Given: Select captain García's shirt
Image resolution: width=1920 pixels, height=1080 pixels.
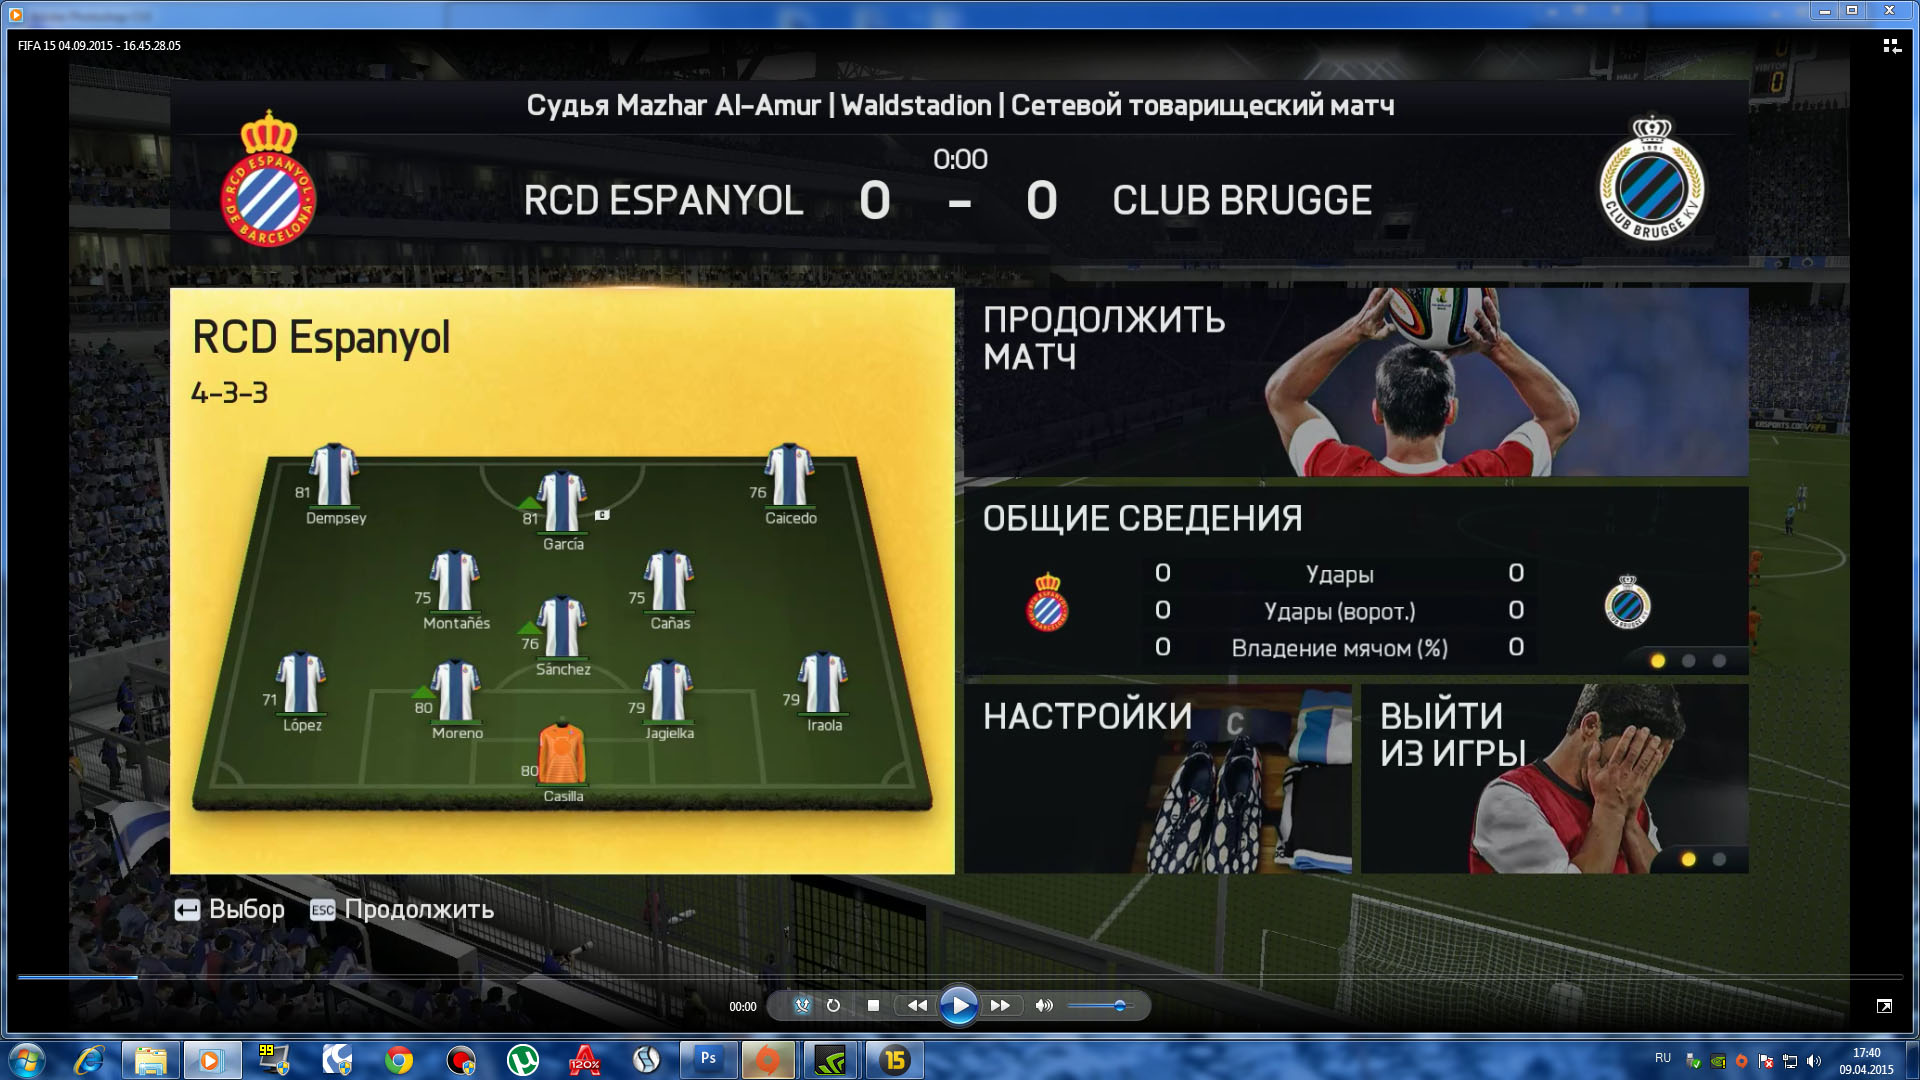Looking at the screenshot, I should pos(561,500).
